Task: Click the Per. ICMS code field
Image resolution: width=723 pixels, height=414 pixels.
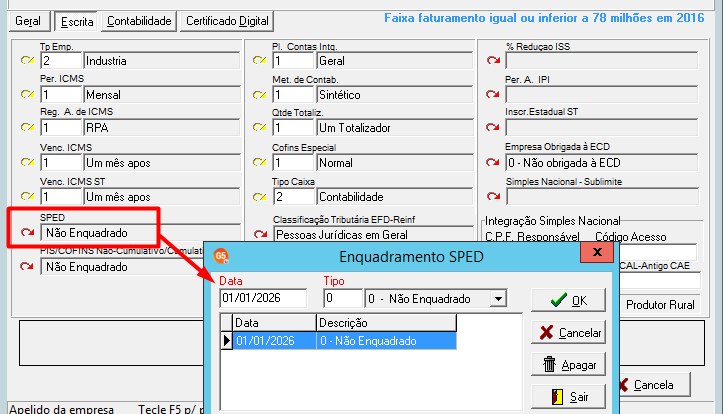Action: point(61,95)
